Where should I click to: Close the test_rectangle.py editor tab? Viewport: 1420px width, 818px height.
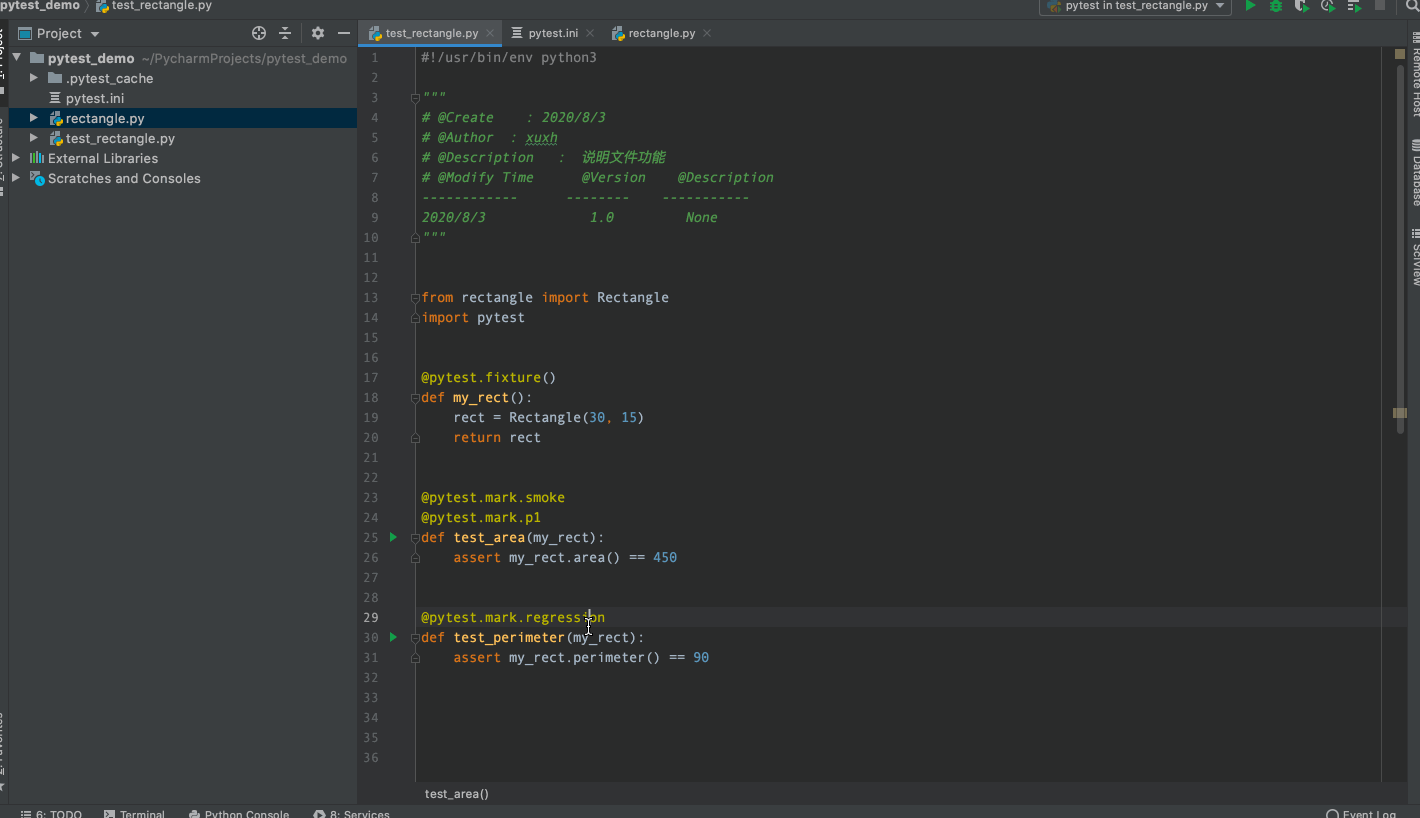click(x=492, y=33)
